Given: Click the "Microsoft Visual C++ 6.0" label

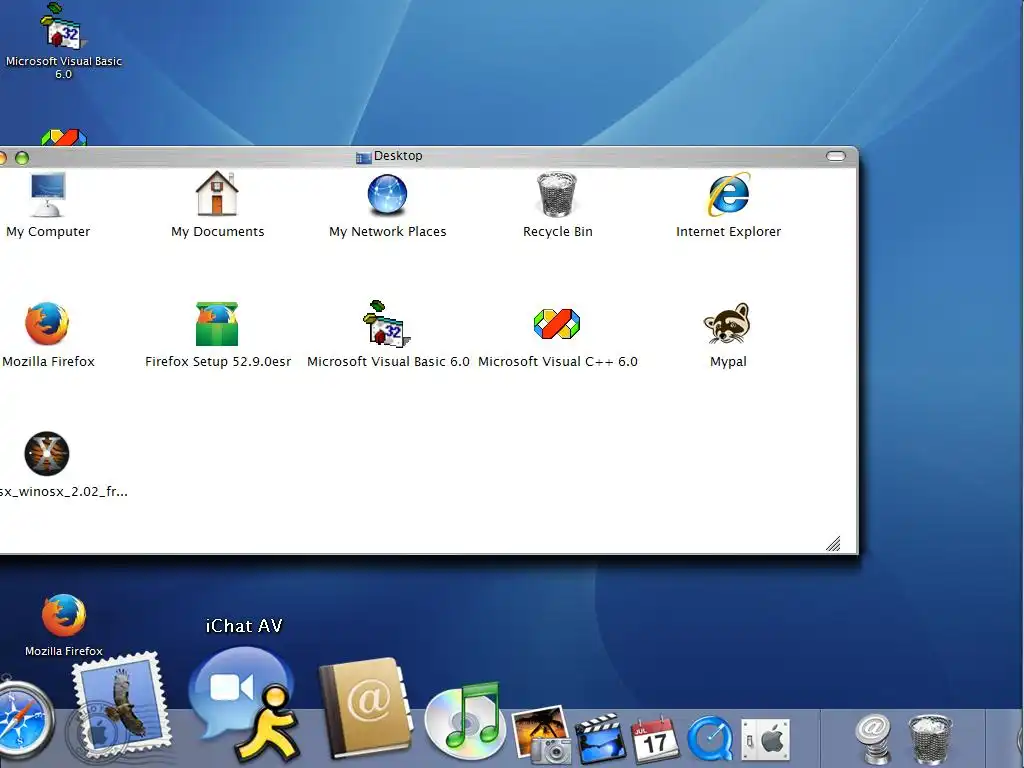Looking at the screenshot, I should point(557,361).
